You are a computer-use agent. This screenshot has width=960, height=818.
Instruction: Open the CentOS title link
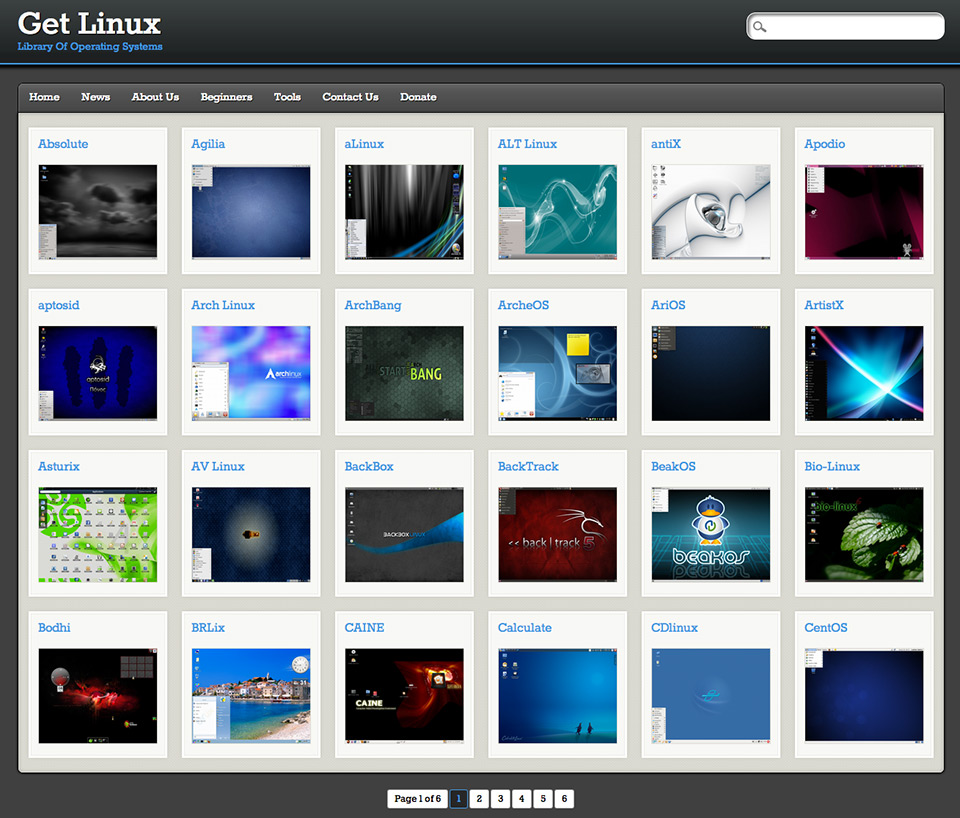point(826,628)
